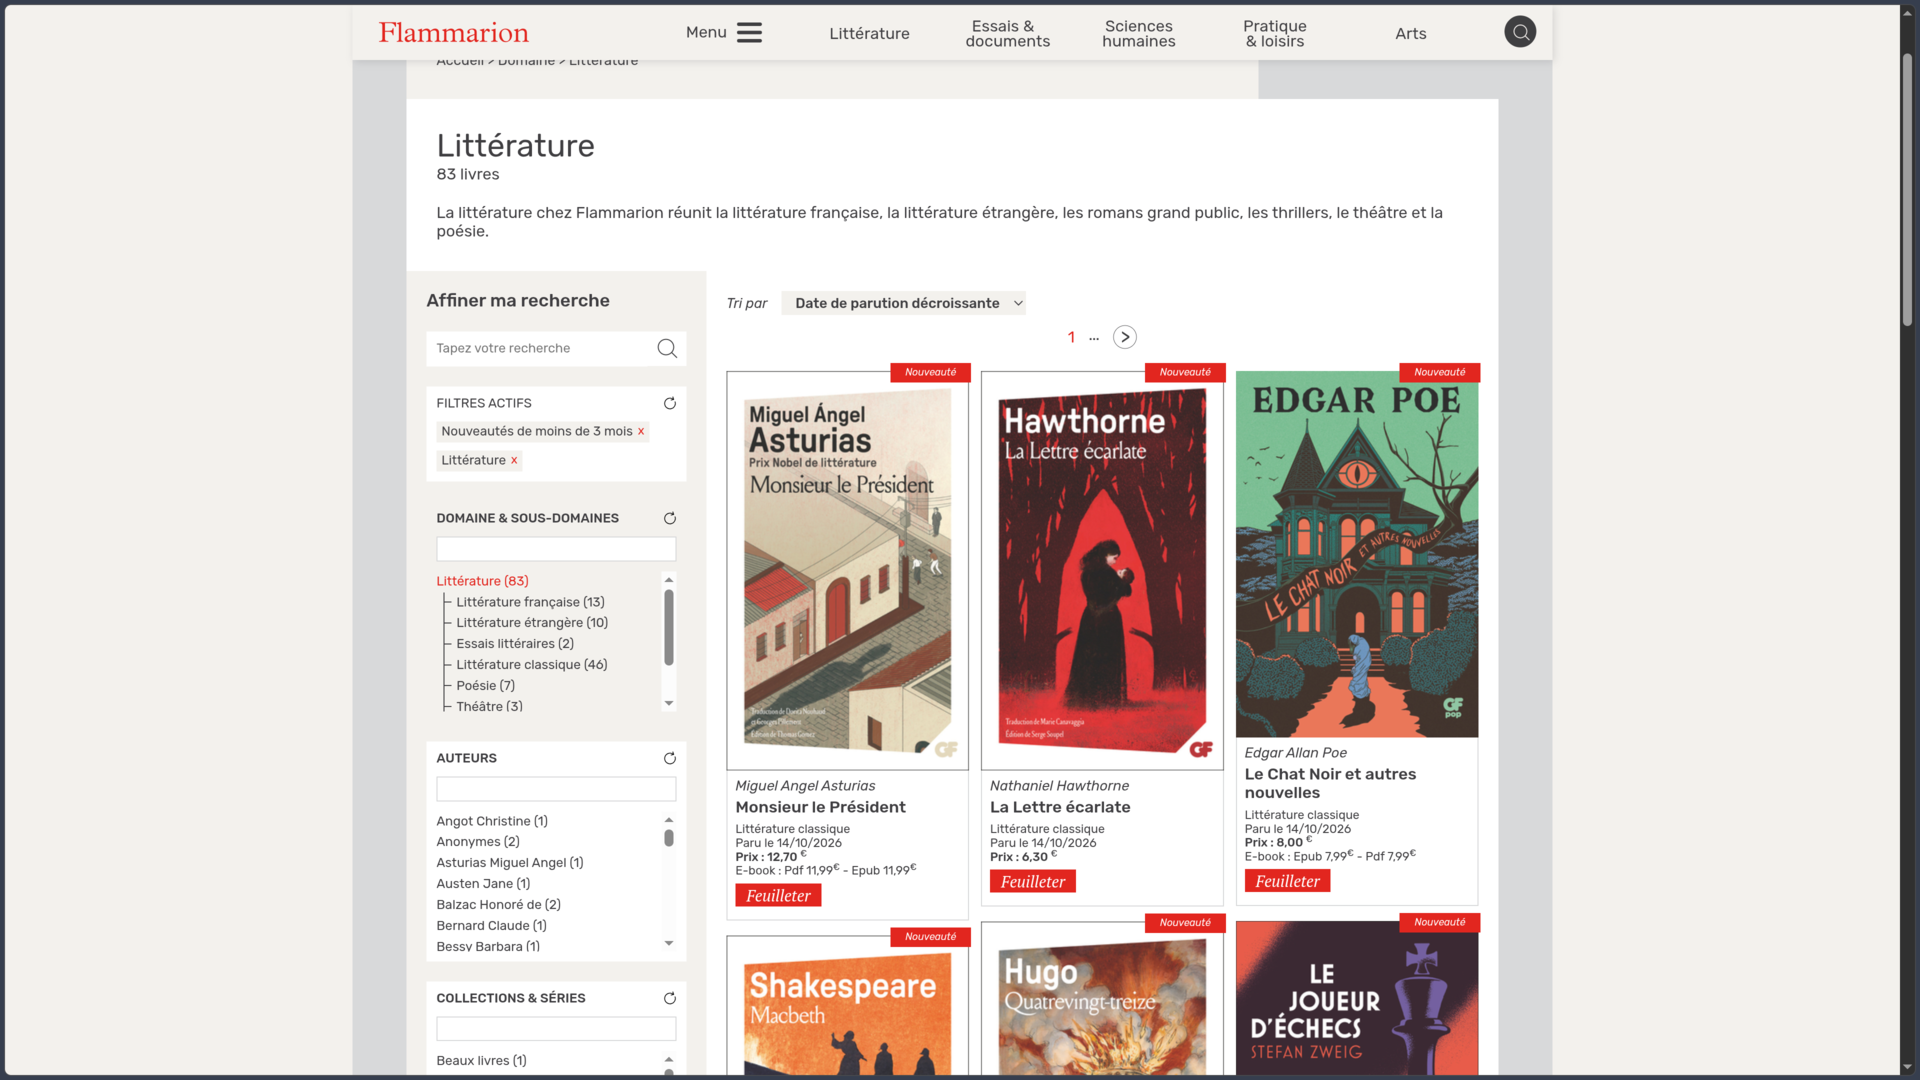Screen dimensions: 1920x1080
Task: Reset Collections & séries filter icon
Action: pos(670,998)
